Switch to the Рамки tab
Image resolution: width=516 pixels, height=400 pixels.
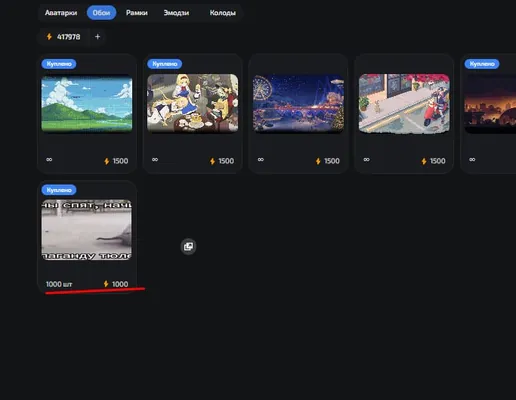coord(137,13)
